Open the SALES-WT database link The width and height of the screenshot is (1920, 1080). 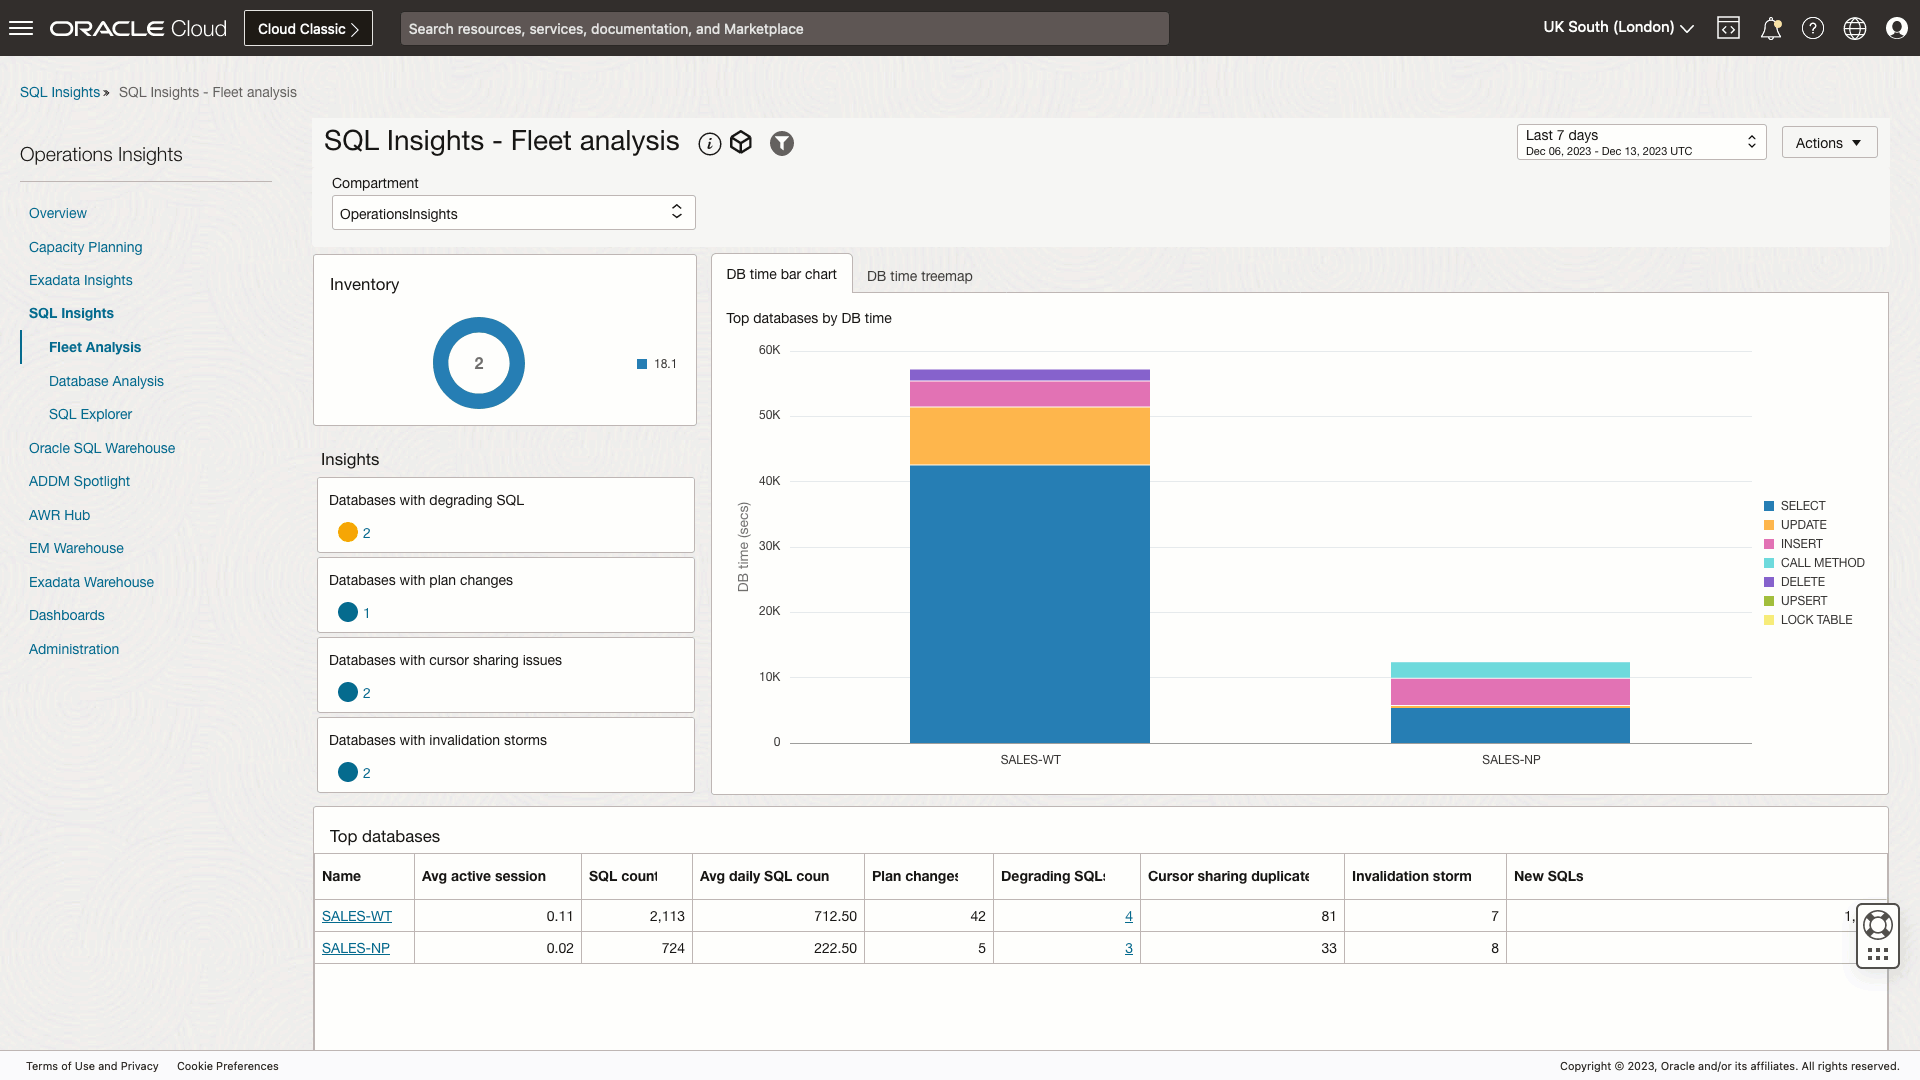[357, 916]
